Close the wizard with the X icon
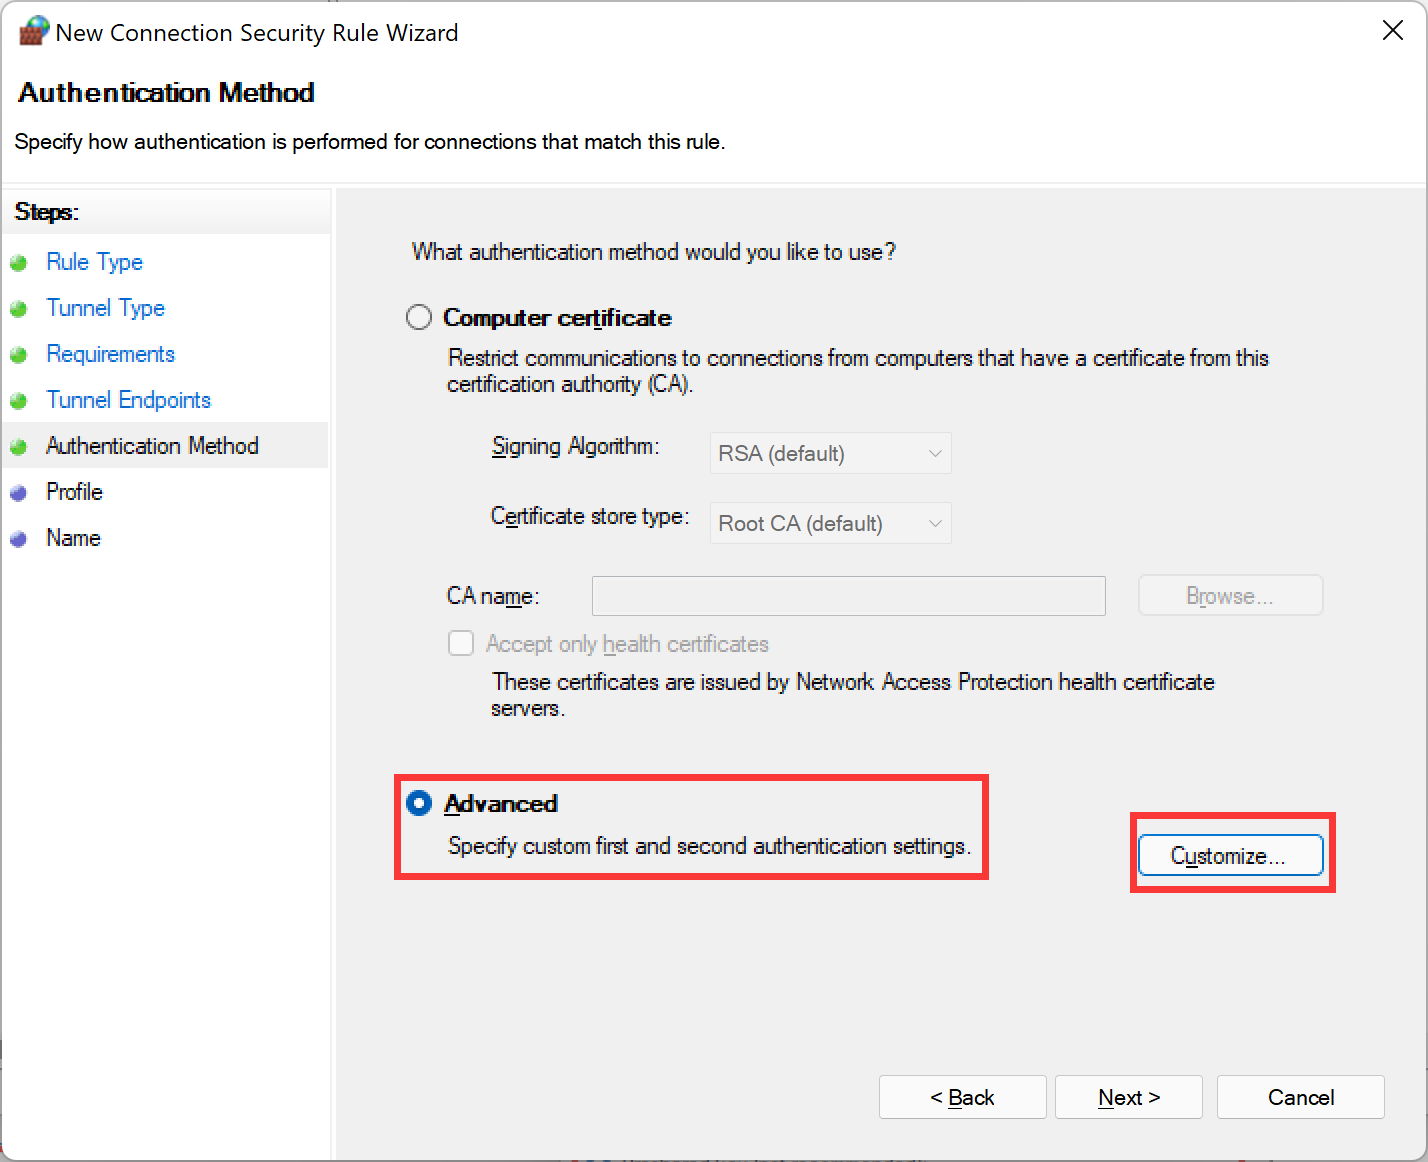 pos(1392,31)
